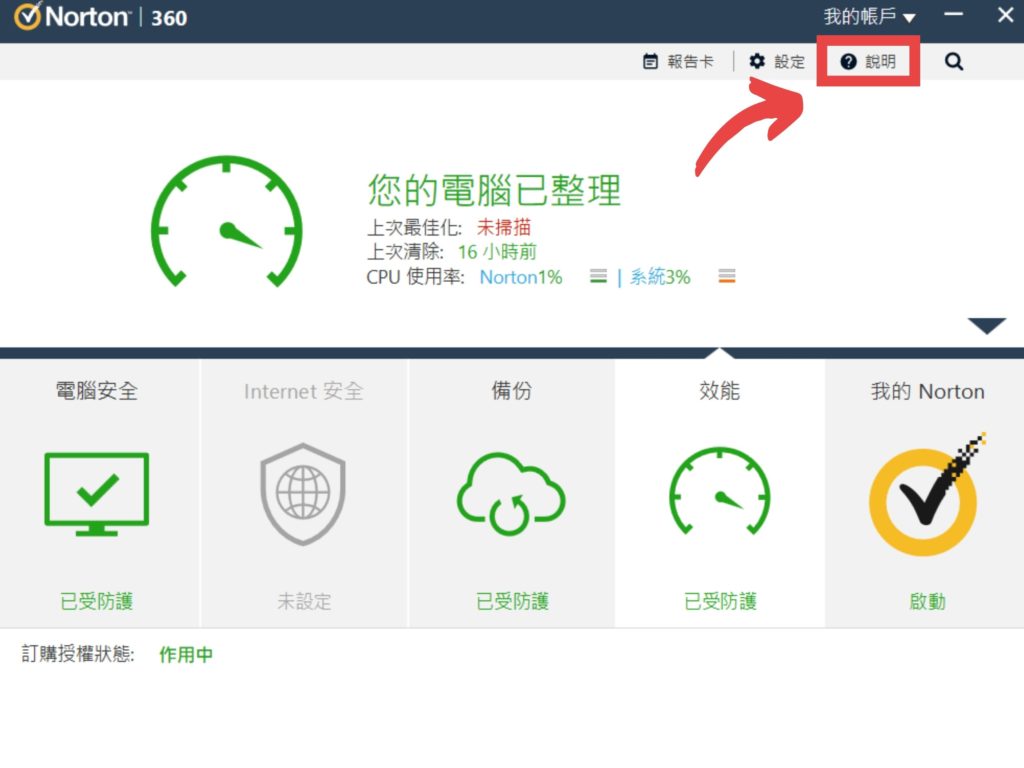Click 已受防護 under 電腦安全
The image size is (1024, 768).
point(97,601)
